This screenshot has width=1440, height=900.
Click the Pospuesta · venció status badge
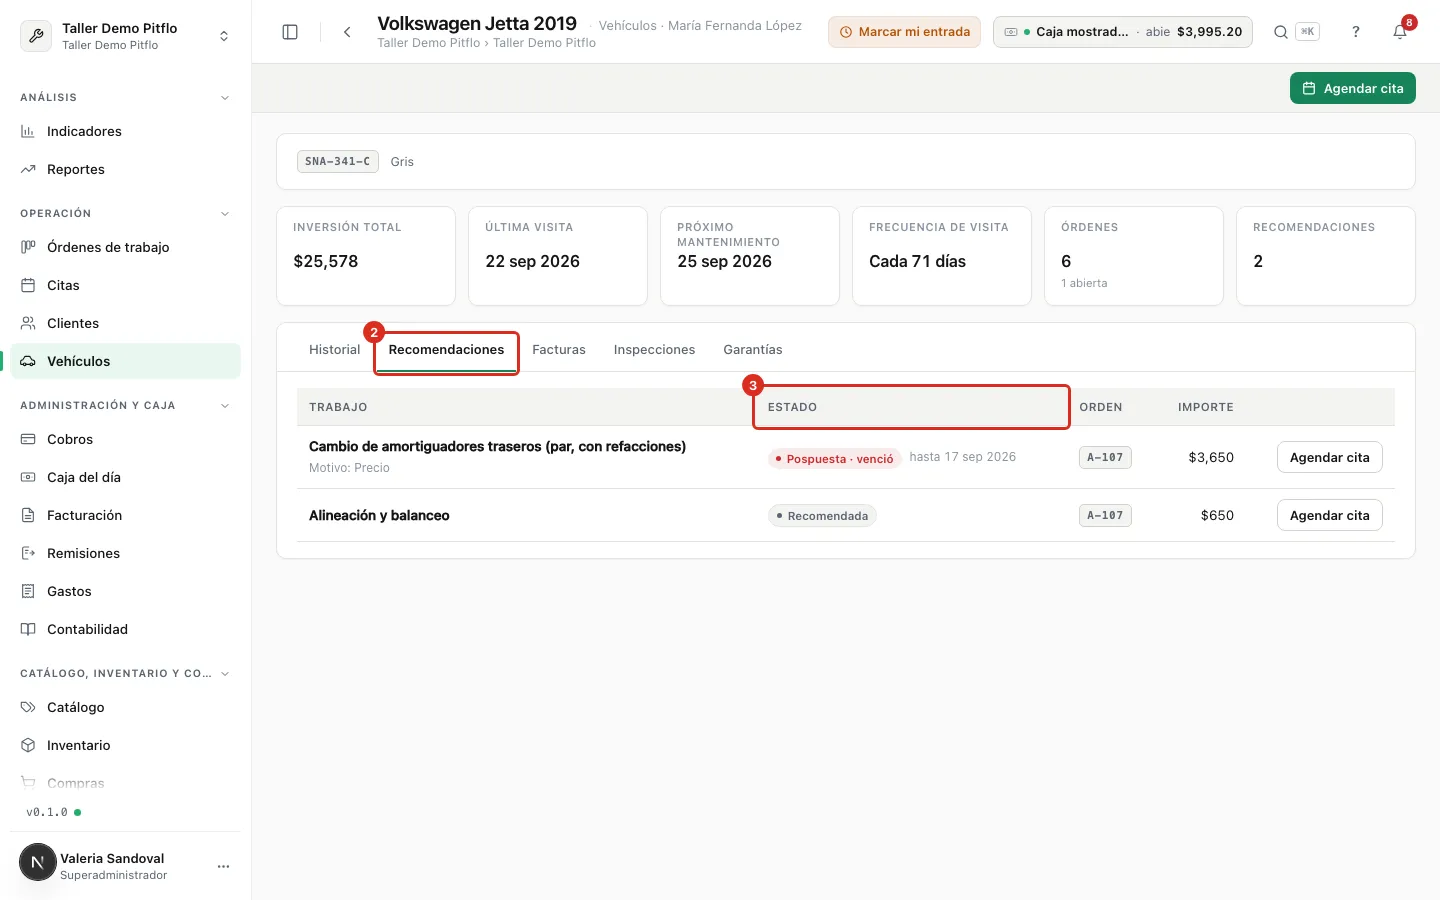coord(835,458)
